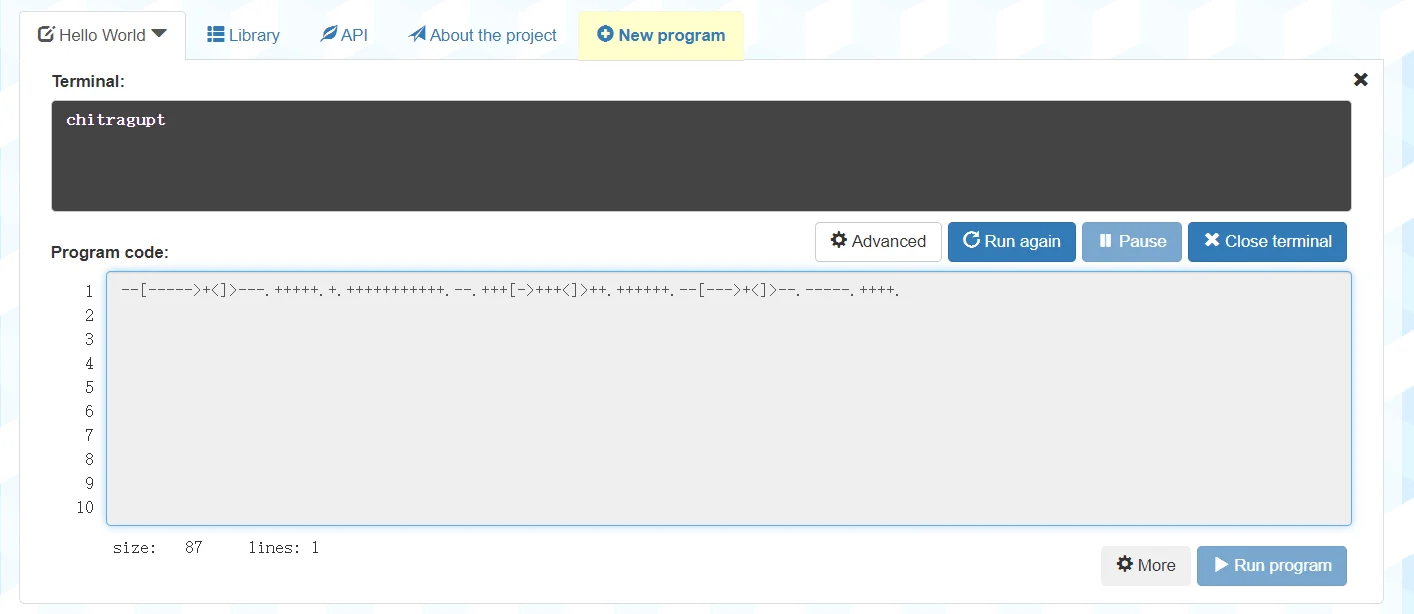This screenshot has height=614, width=1414.
Task: Click the leaf icon next to API
Action: coord(328,35)
